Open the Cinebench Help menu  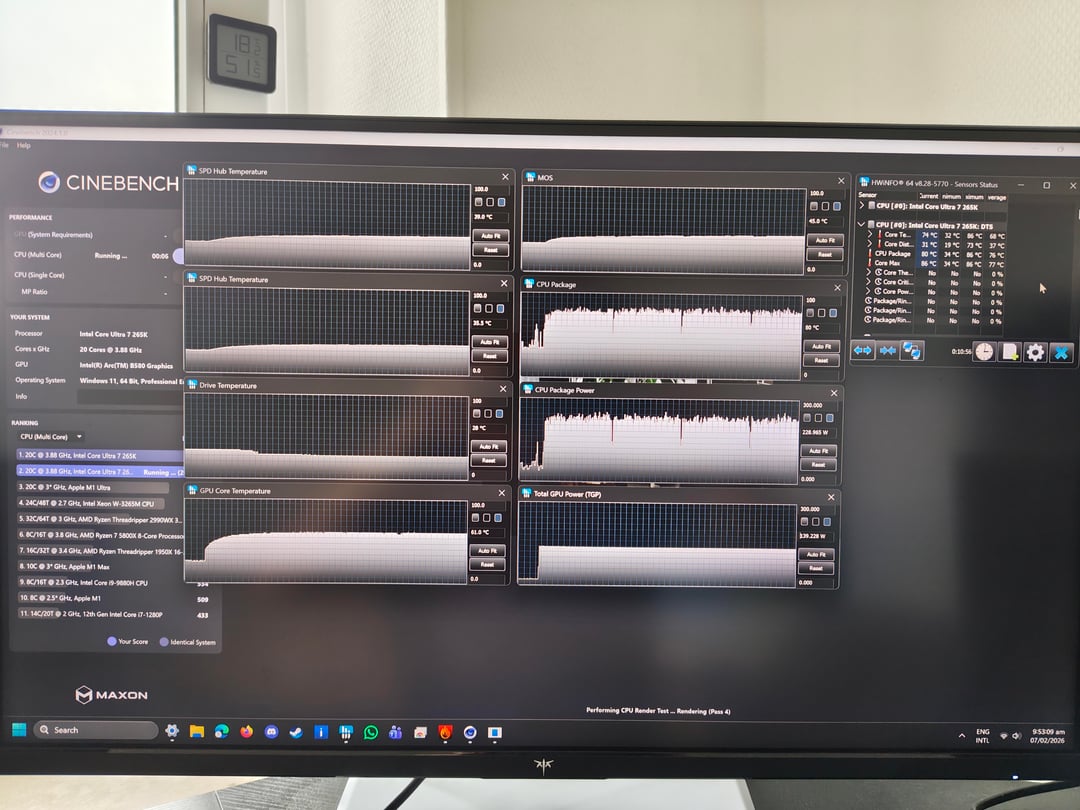pos(24,146)
